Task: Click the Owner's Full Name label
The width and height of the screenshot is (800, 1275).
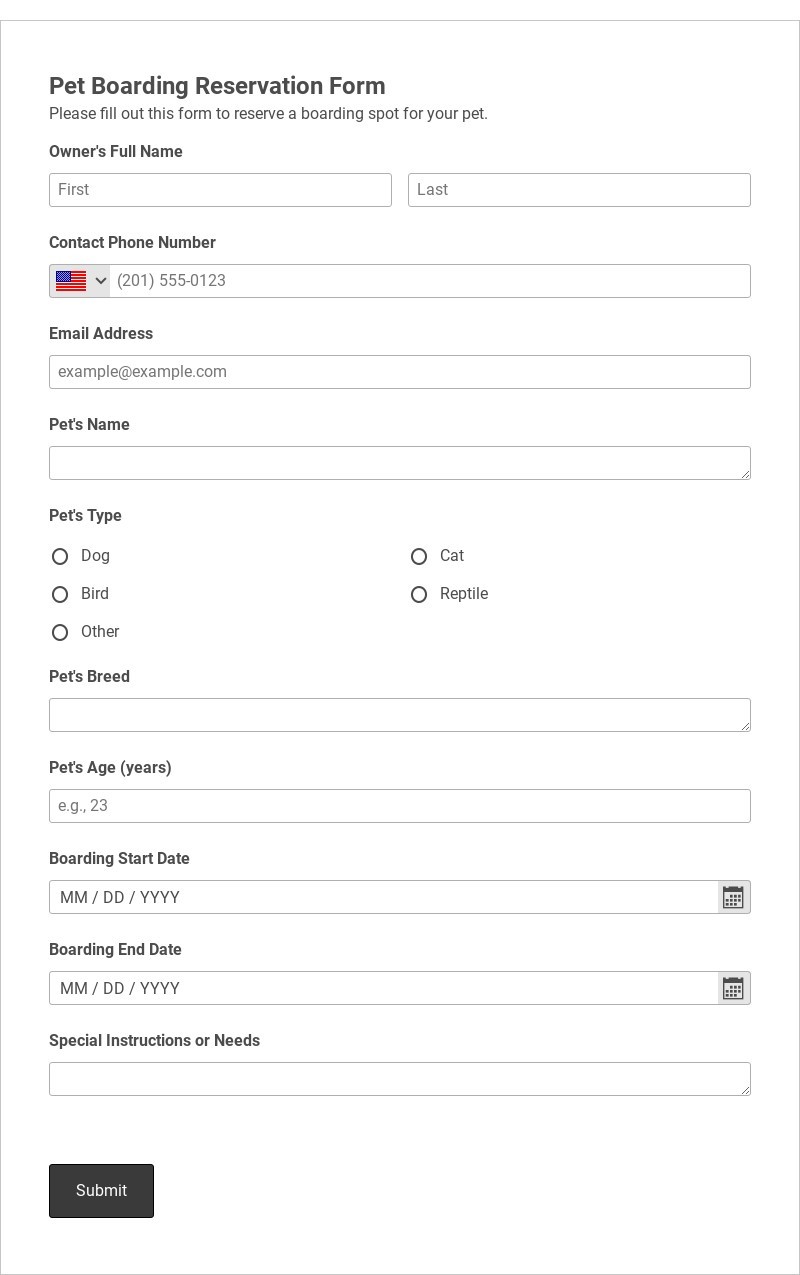Action: pyautogui.click(x=116, y=152)
